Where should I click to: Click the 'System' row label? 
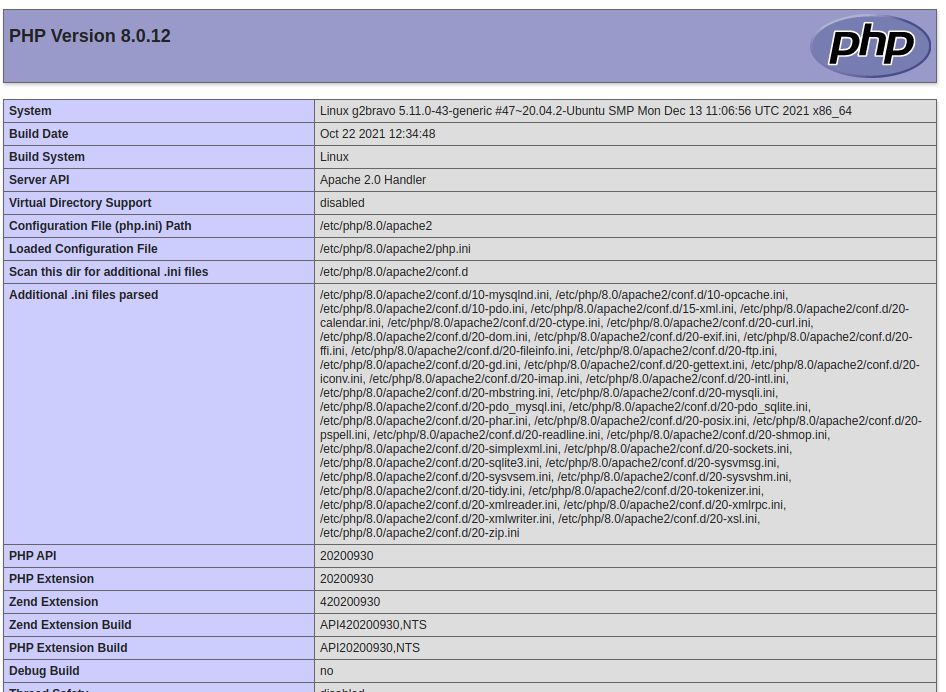[30, 111]
